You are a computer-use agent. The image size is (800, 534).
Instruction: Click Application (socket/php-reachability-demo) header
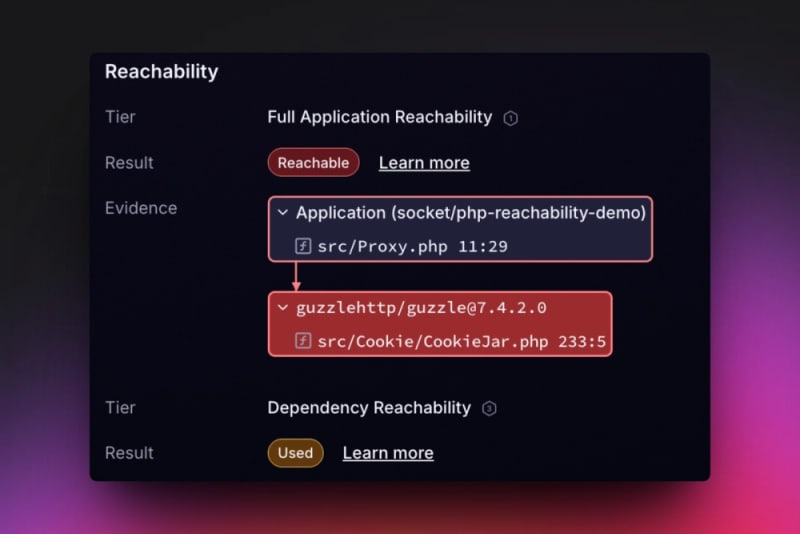tap(470, 213)
